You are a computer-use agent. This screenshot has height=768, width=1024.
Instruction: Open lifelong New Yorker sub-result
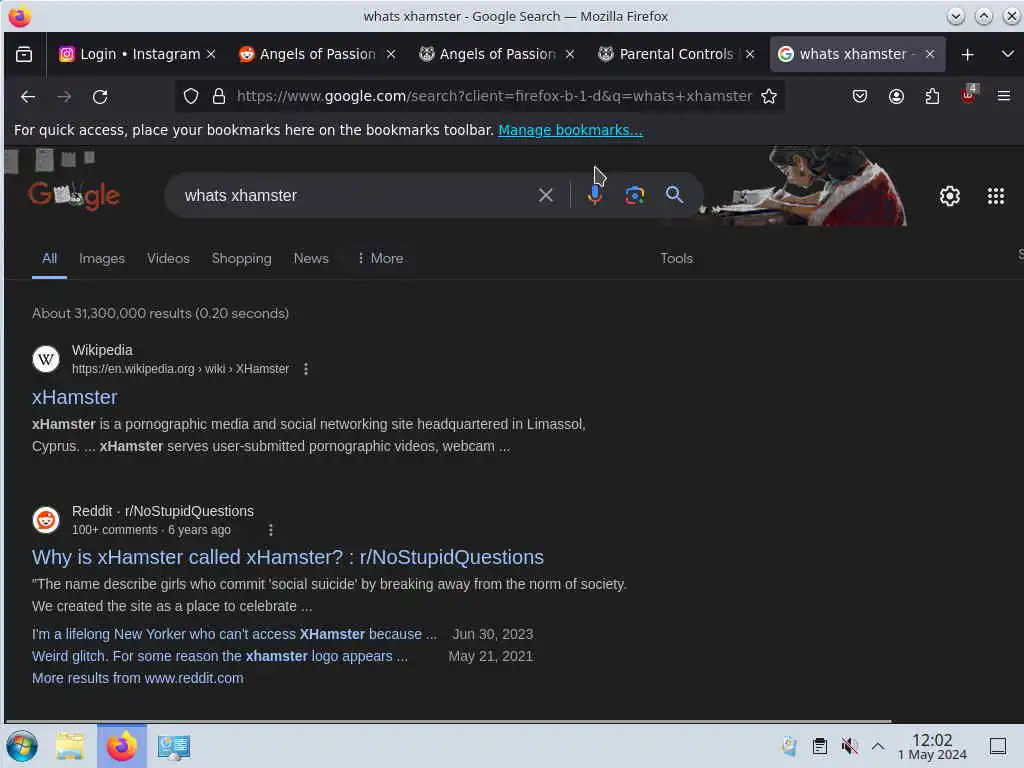pos(234,634)
